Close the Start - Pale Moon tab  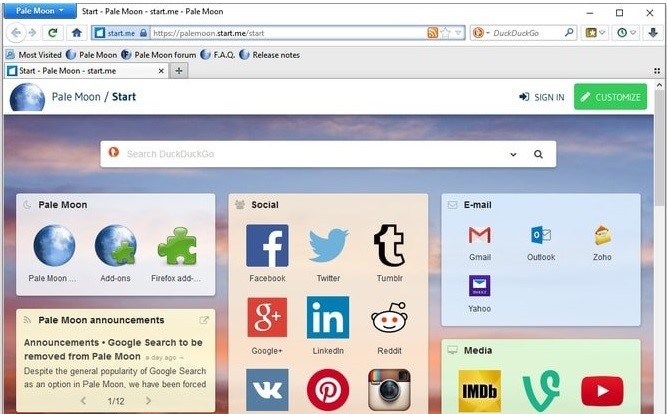[x=161, y=71]
